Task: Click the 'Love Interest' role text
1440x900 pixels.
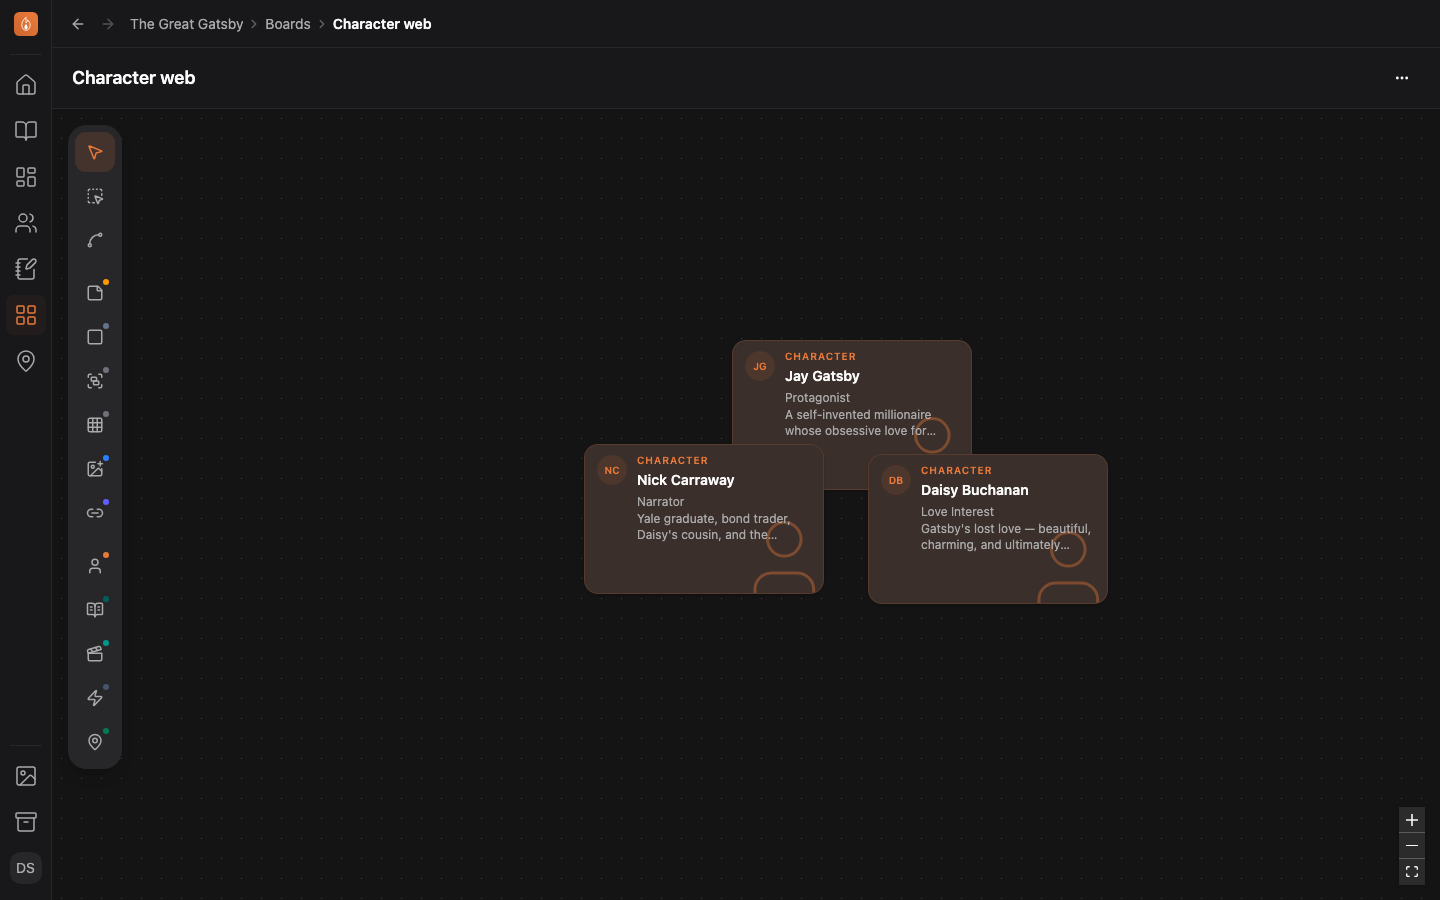Action: tap(958, 512)
